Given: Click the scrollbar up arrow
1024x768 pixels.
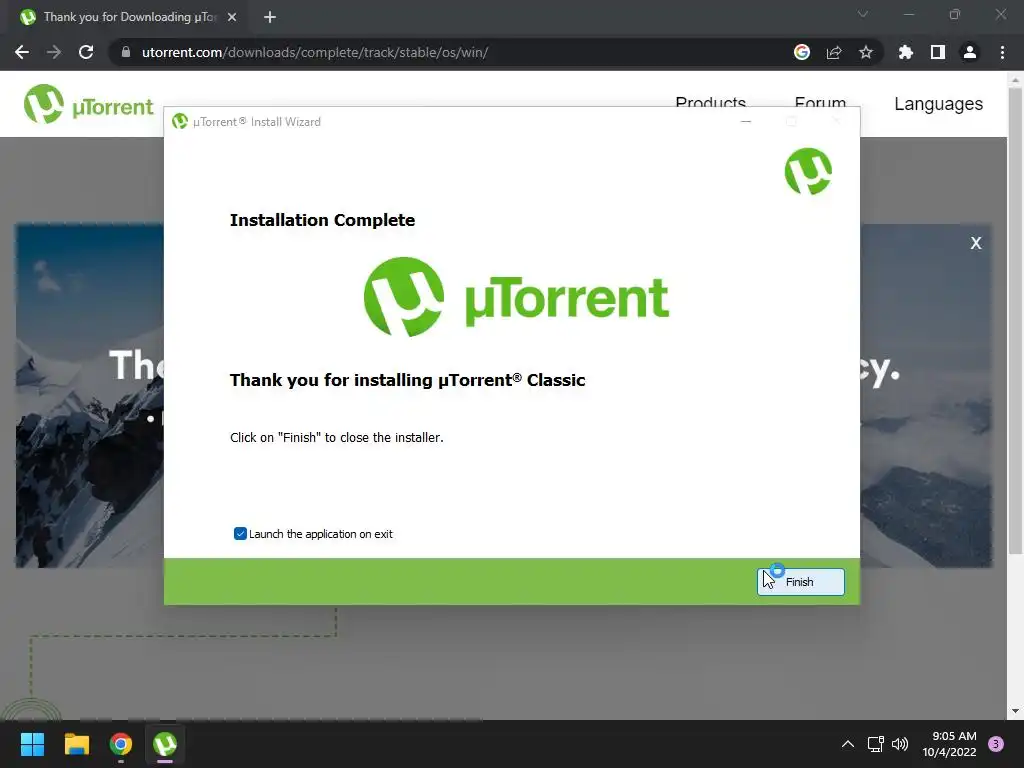Looking at the screenshot, I should (1015, 80).
